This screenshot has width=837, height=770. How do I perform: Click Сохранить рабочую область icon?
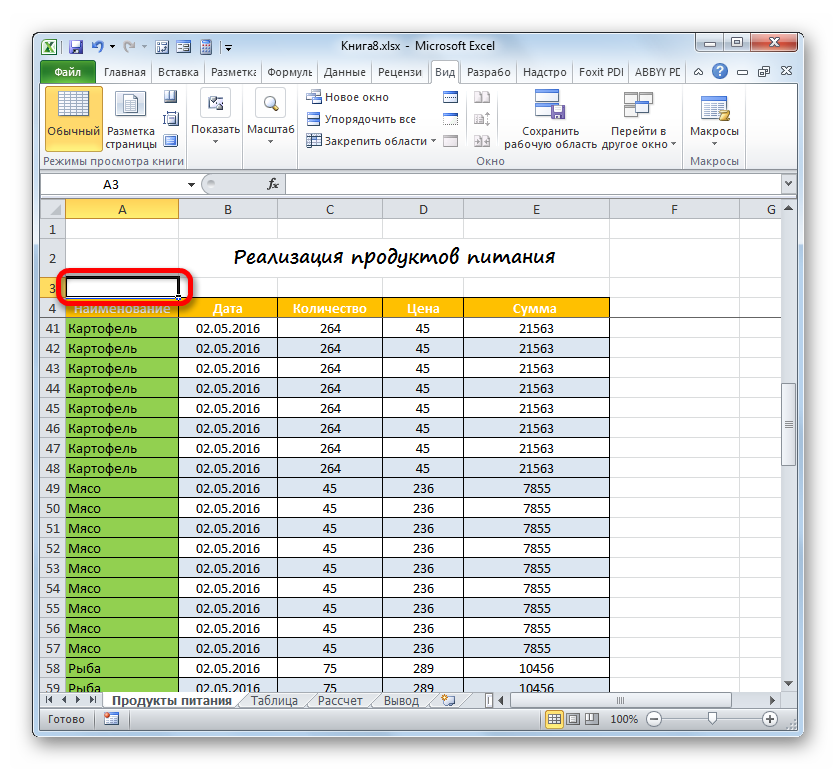(x=550, y=119)
